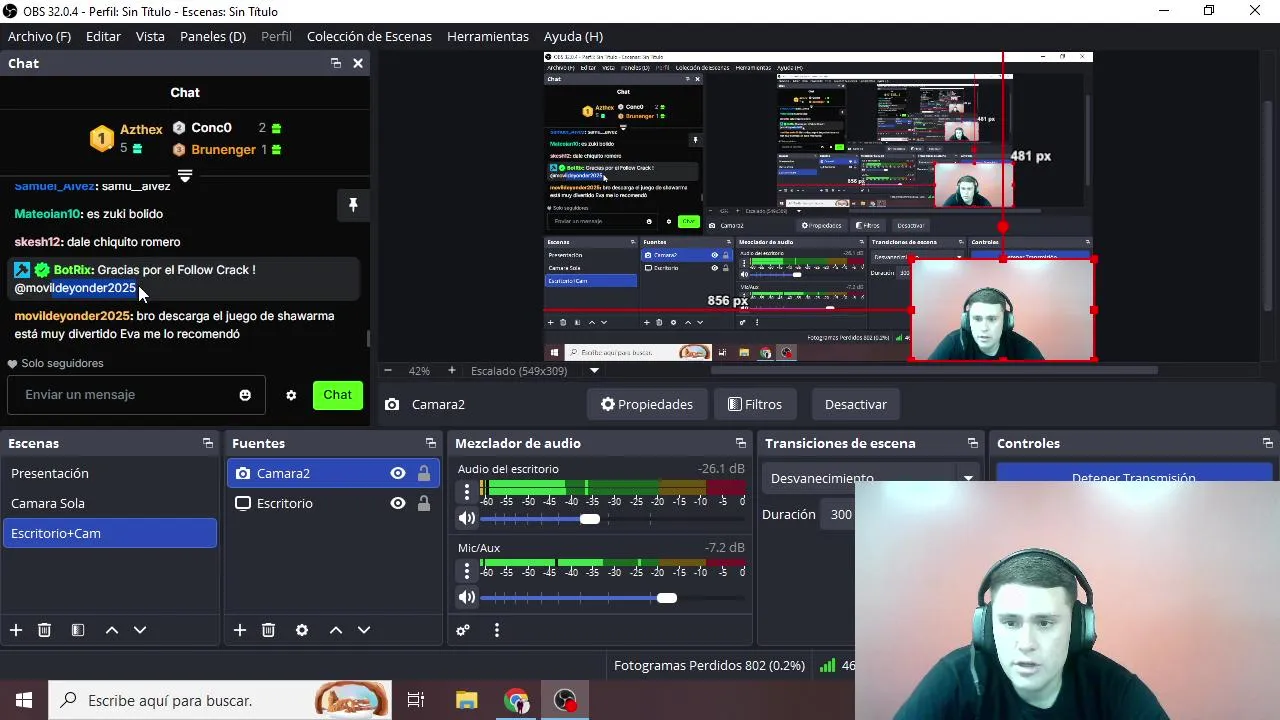Remove the selected source
Screen dimensions: 1280x720
click(268, 630)
